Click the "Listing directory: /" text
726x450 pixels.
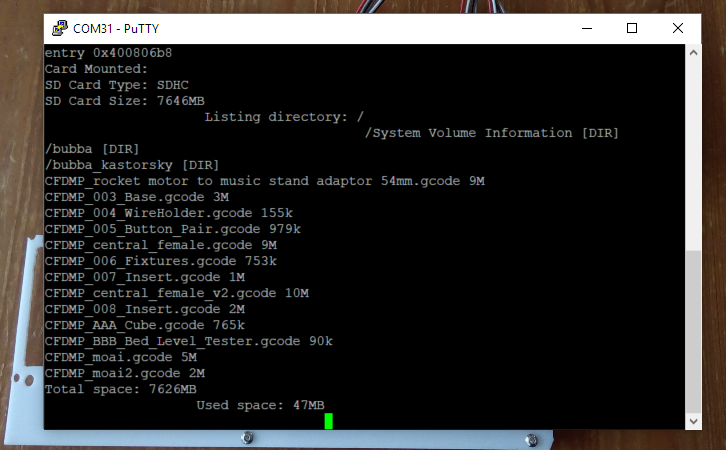pos(284,117)
